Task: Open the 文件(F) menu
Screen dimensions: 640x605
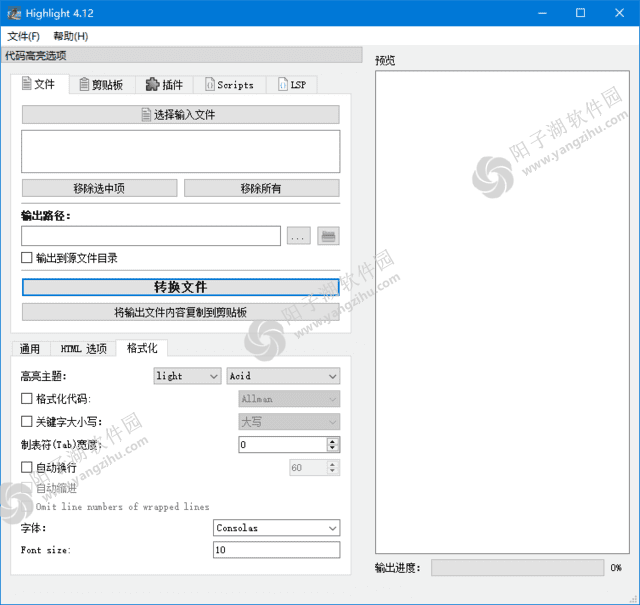Action: (x=23, y=36)
